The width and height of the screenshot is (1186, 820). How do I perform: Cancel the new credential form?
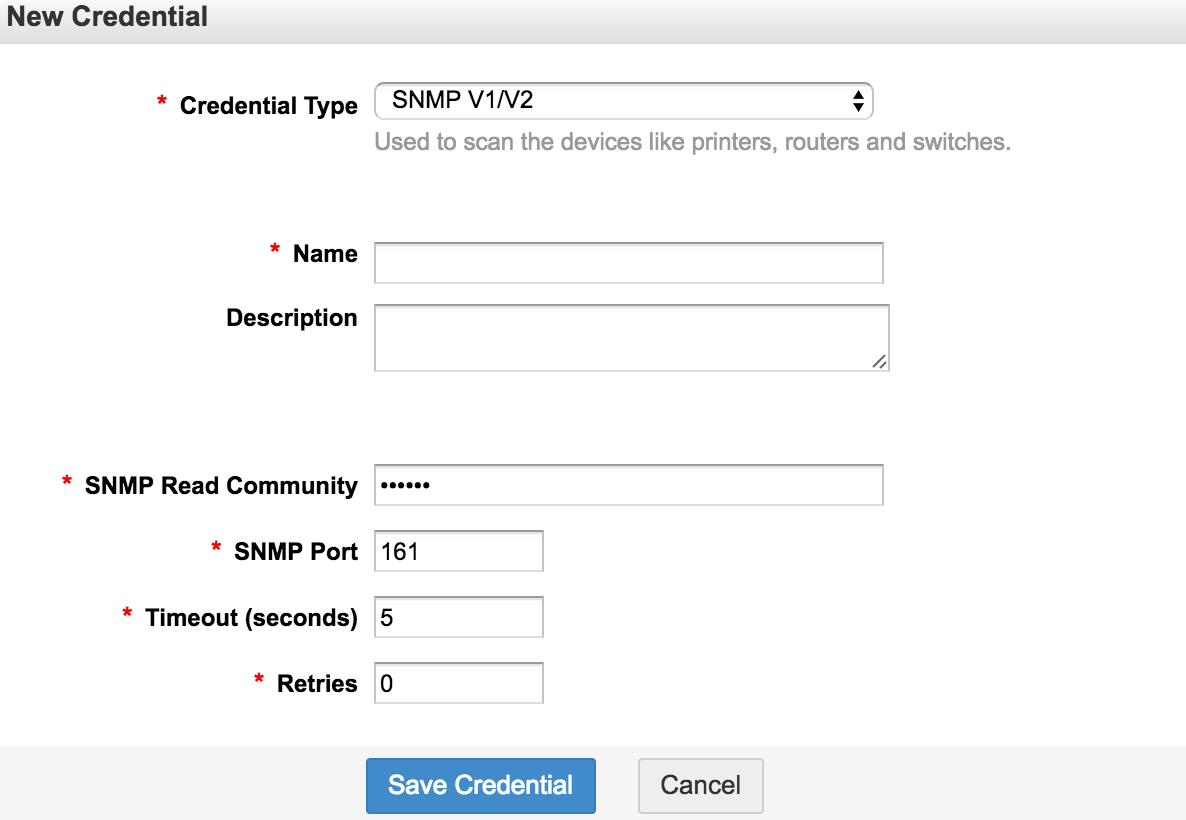pos(700,785)
